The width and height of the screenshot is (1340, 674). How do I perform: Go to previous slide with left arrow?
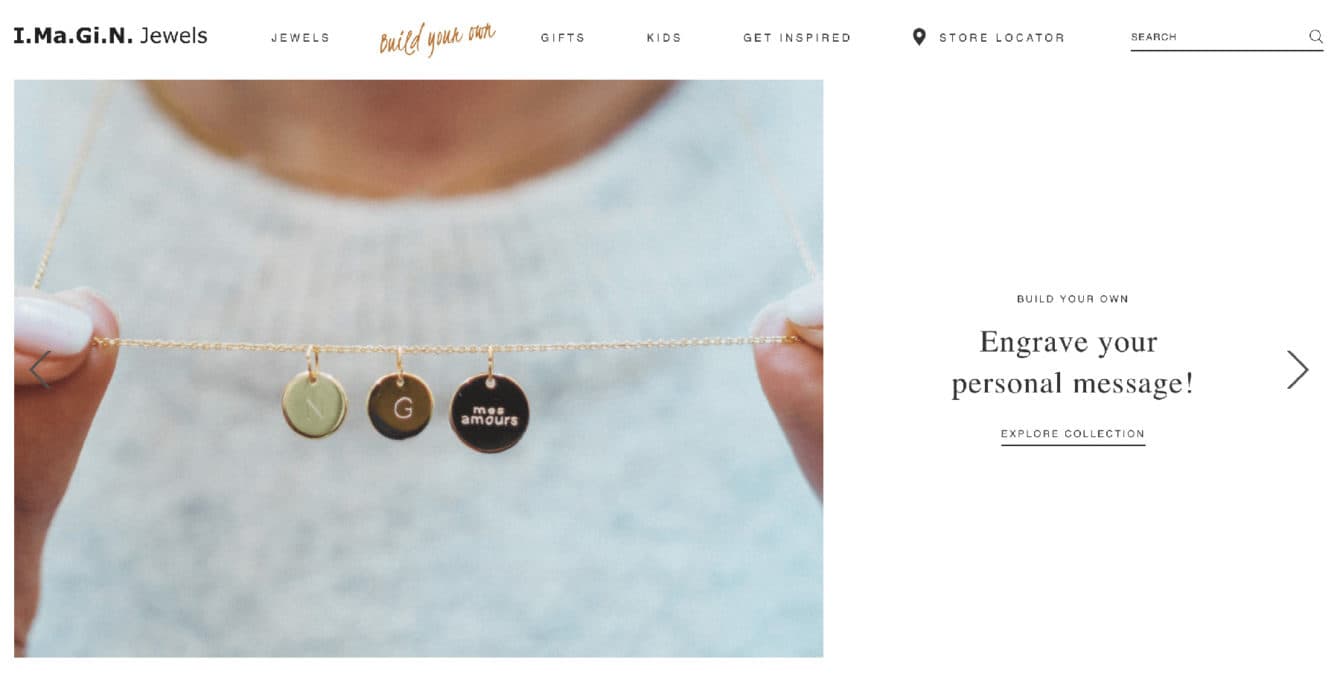tap(40, 369)
